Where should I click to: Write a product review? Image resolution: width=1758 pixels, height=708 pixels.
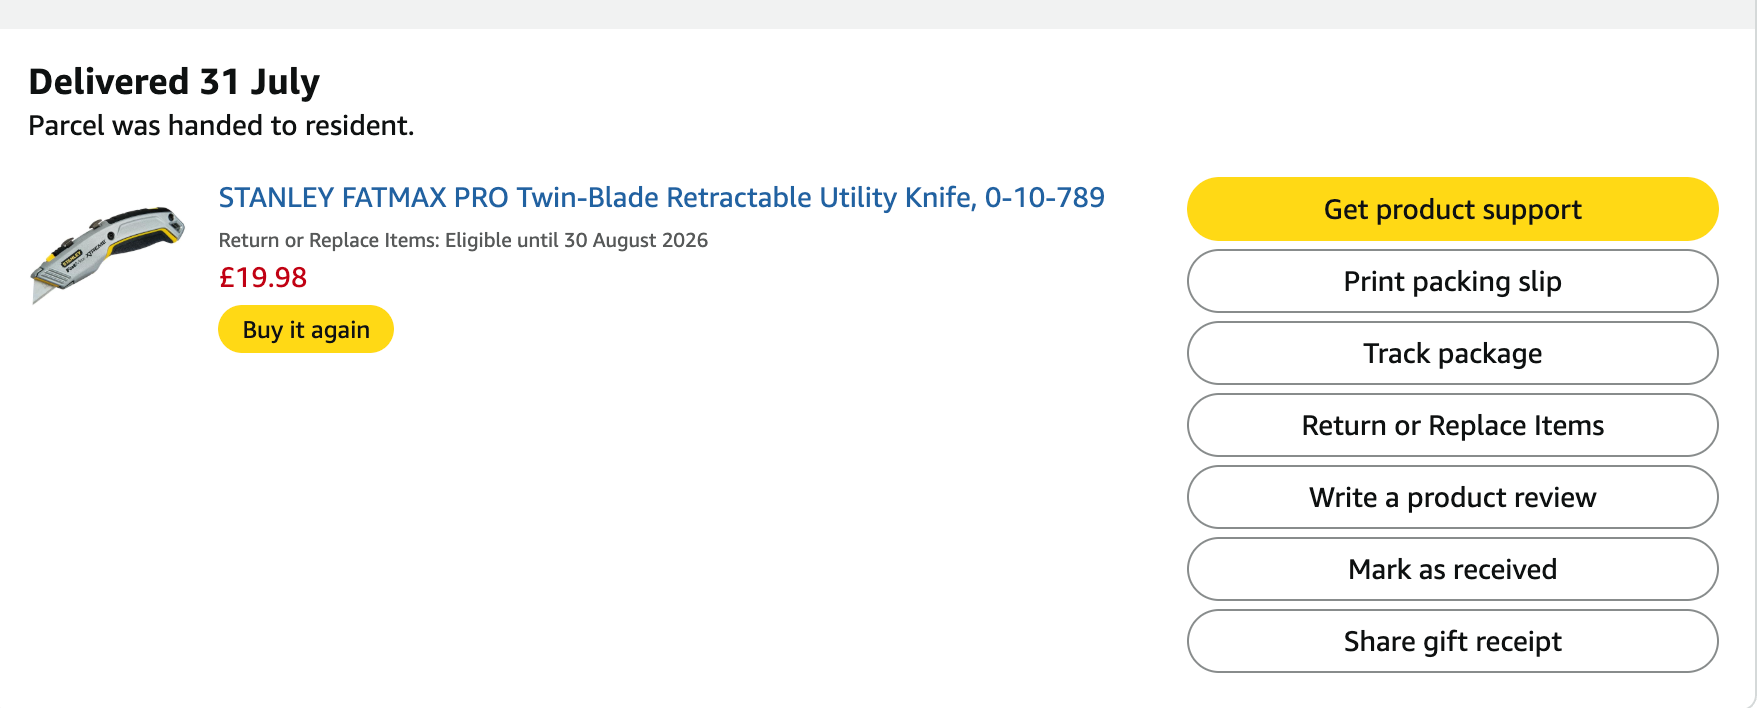click(x=1452, y=497)
